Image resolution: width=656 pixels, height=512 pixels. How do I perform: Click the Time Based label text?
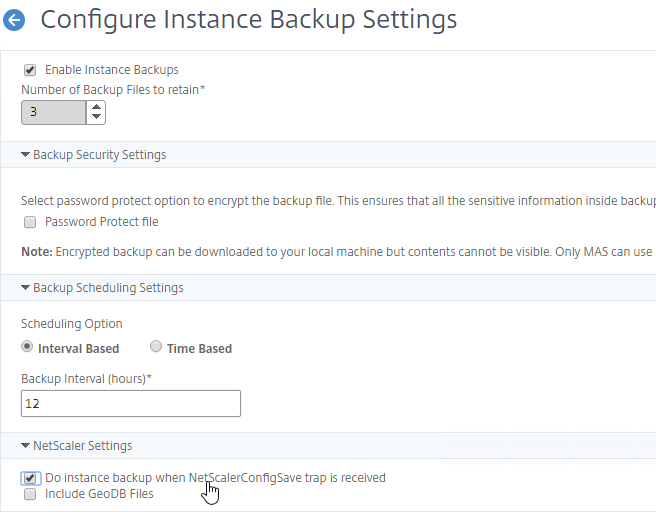tap(199, 348)
